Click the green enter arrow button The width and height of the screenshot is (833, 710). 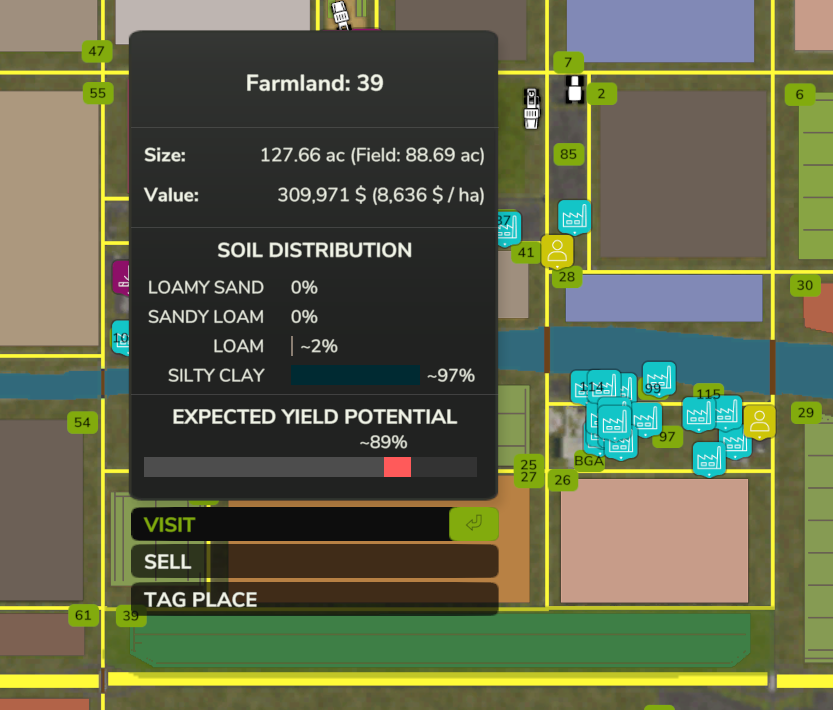point(474,524)
